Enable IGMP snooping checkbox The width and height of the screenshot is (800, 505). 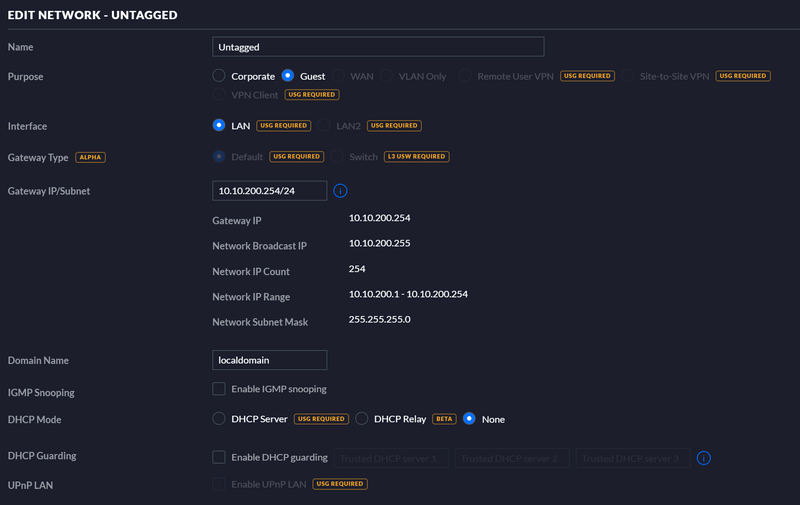tap(219, 389)
